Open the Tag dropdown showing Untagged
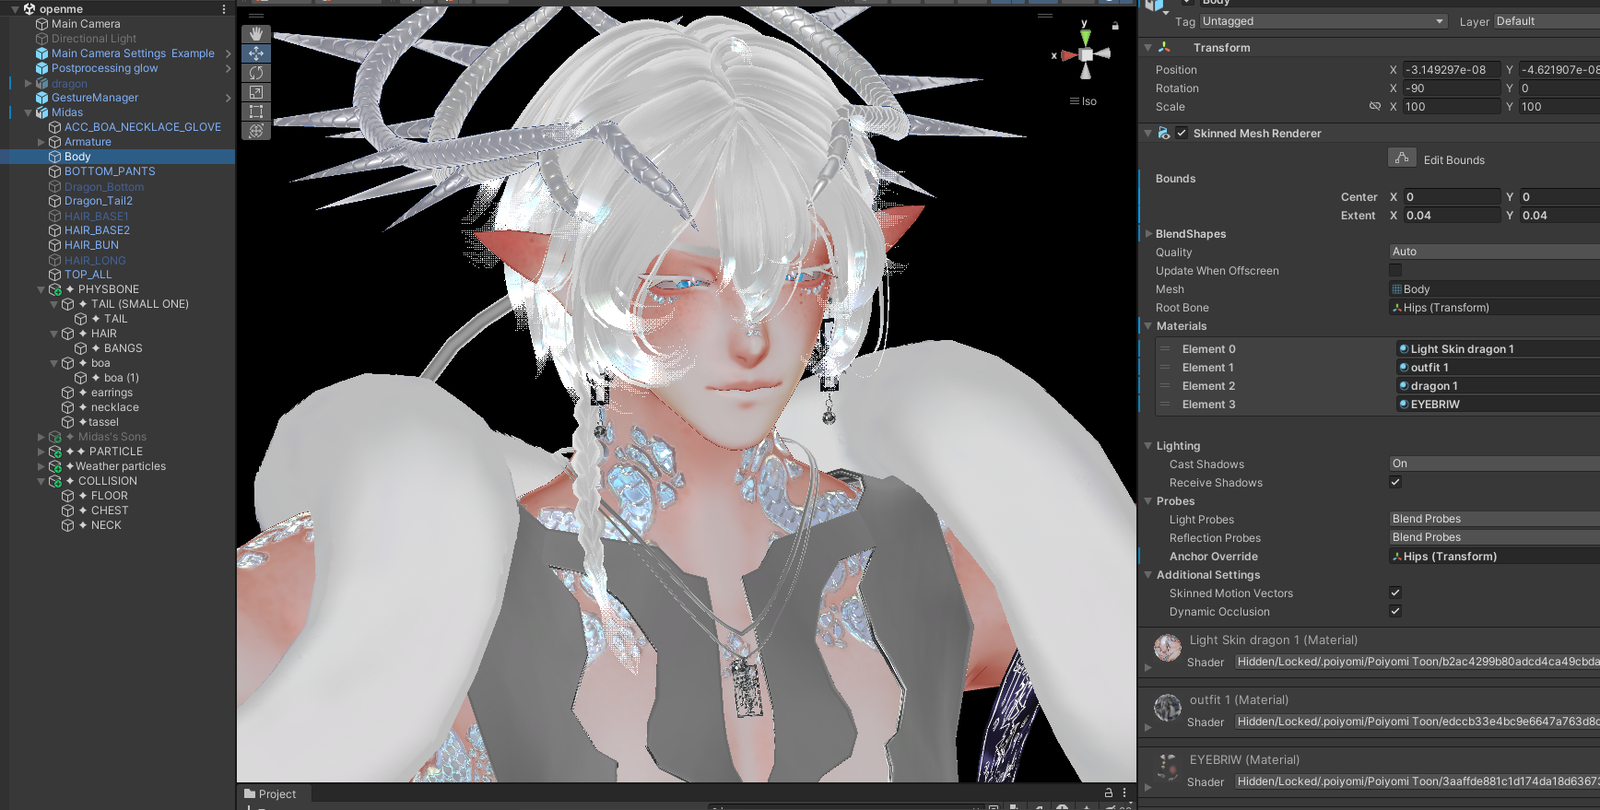The image size is (1600, 810). point(1323,21)
